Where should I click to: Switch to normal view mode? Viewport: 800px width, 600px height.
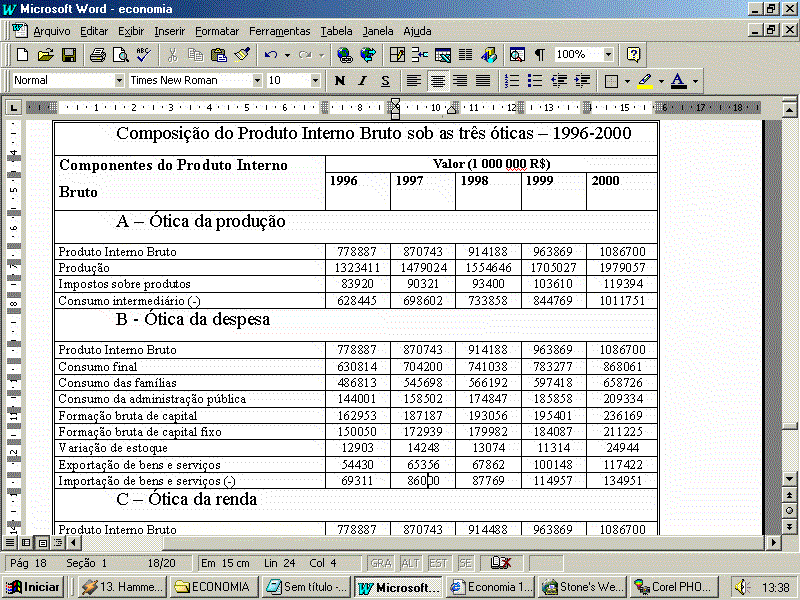coord(10,542)
